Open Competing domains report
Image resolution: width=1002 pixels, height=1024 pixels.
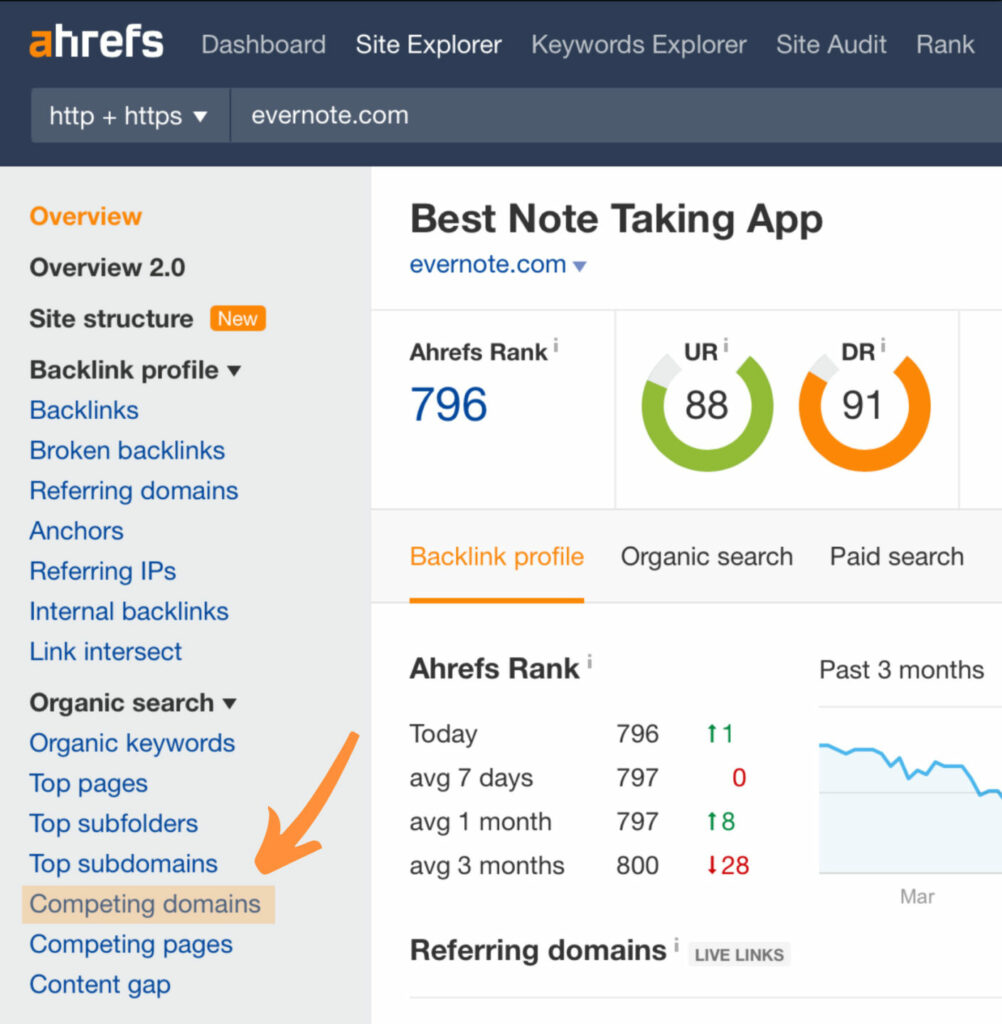click(145, 904)
